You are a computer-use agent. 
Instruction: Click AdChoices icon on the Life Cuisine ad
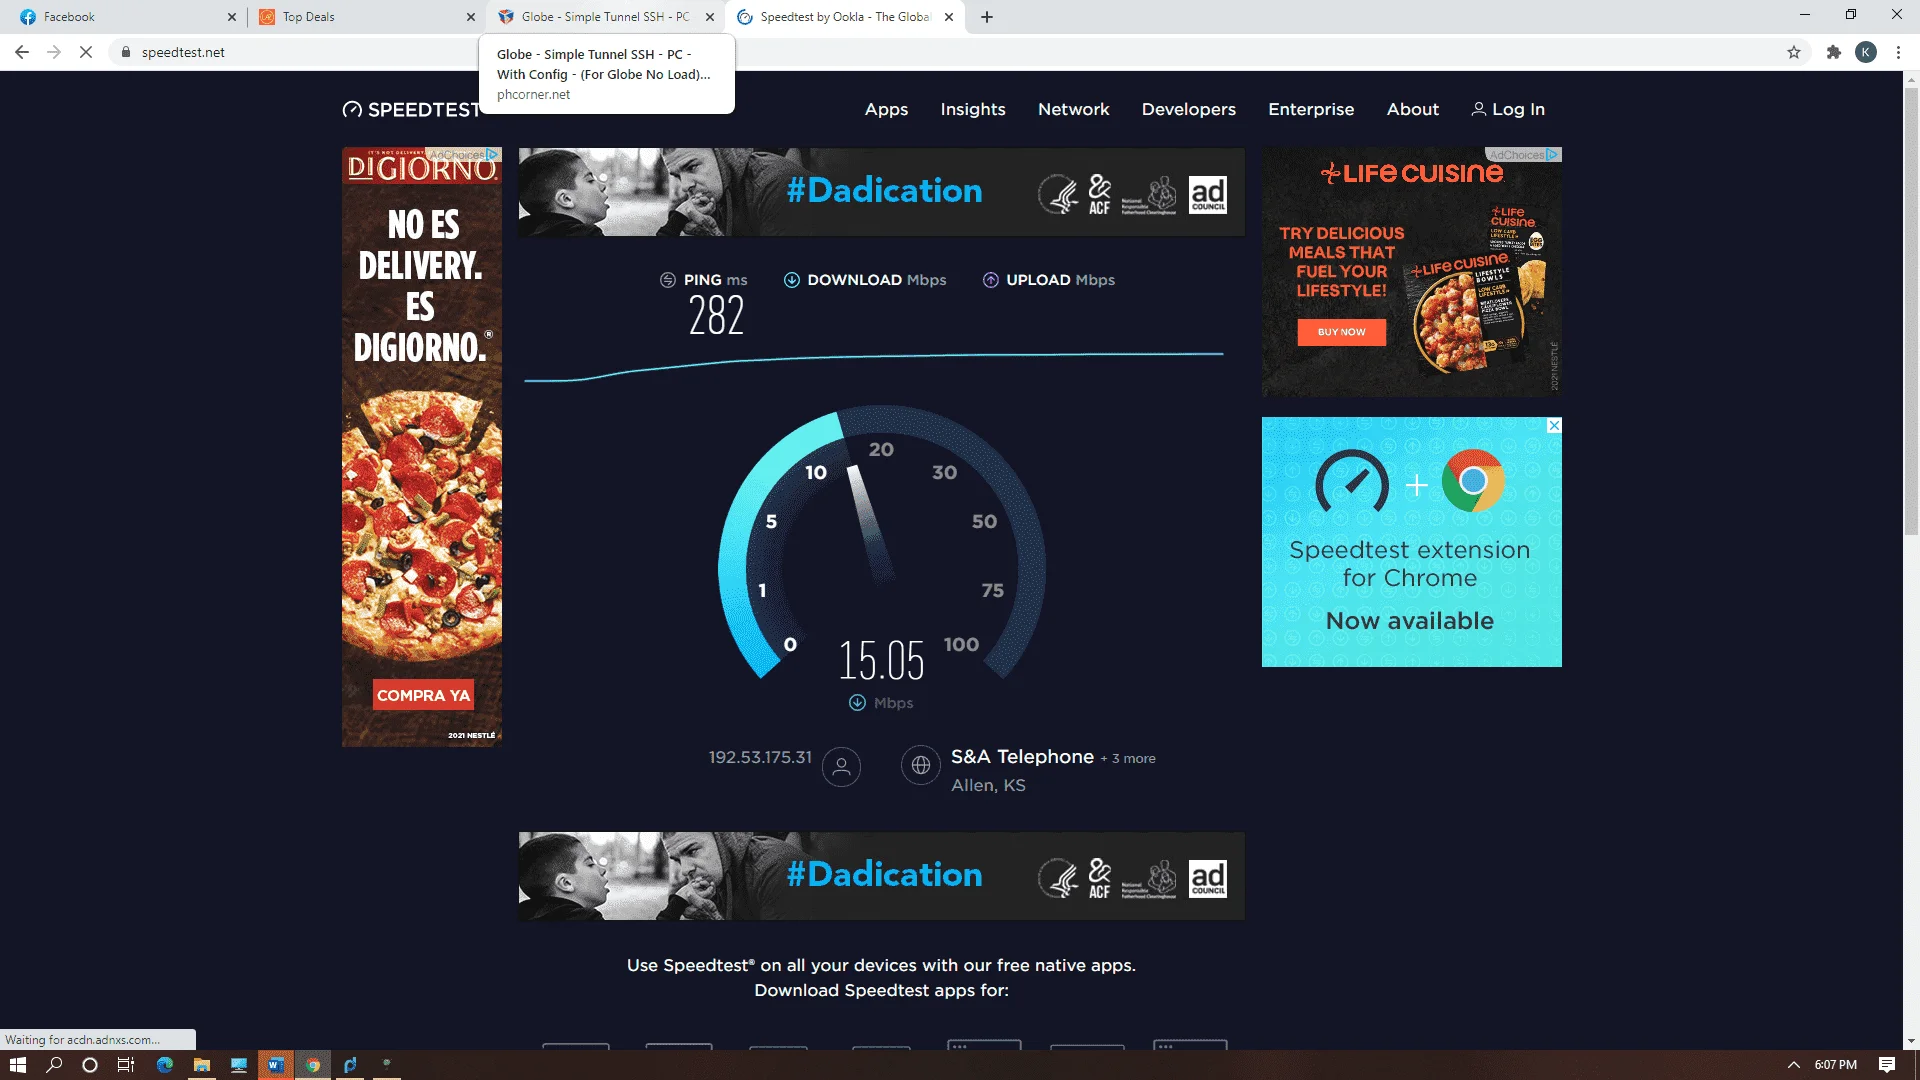pyautogui.click(x=1553, y=155)
